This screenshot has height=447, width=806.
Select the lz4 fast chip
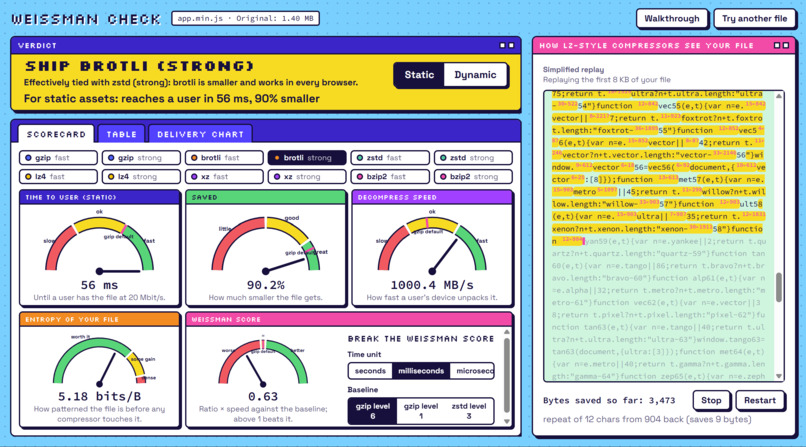[x=58, y=176]
